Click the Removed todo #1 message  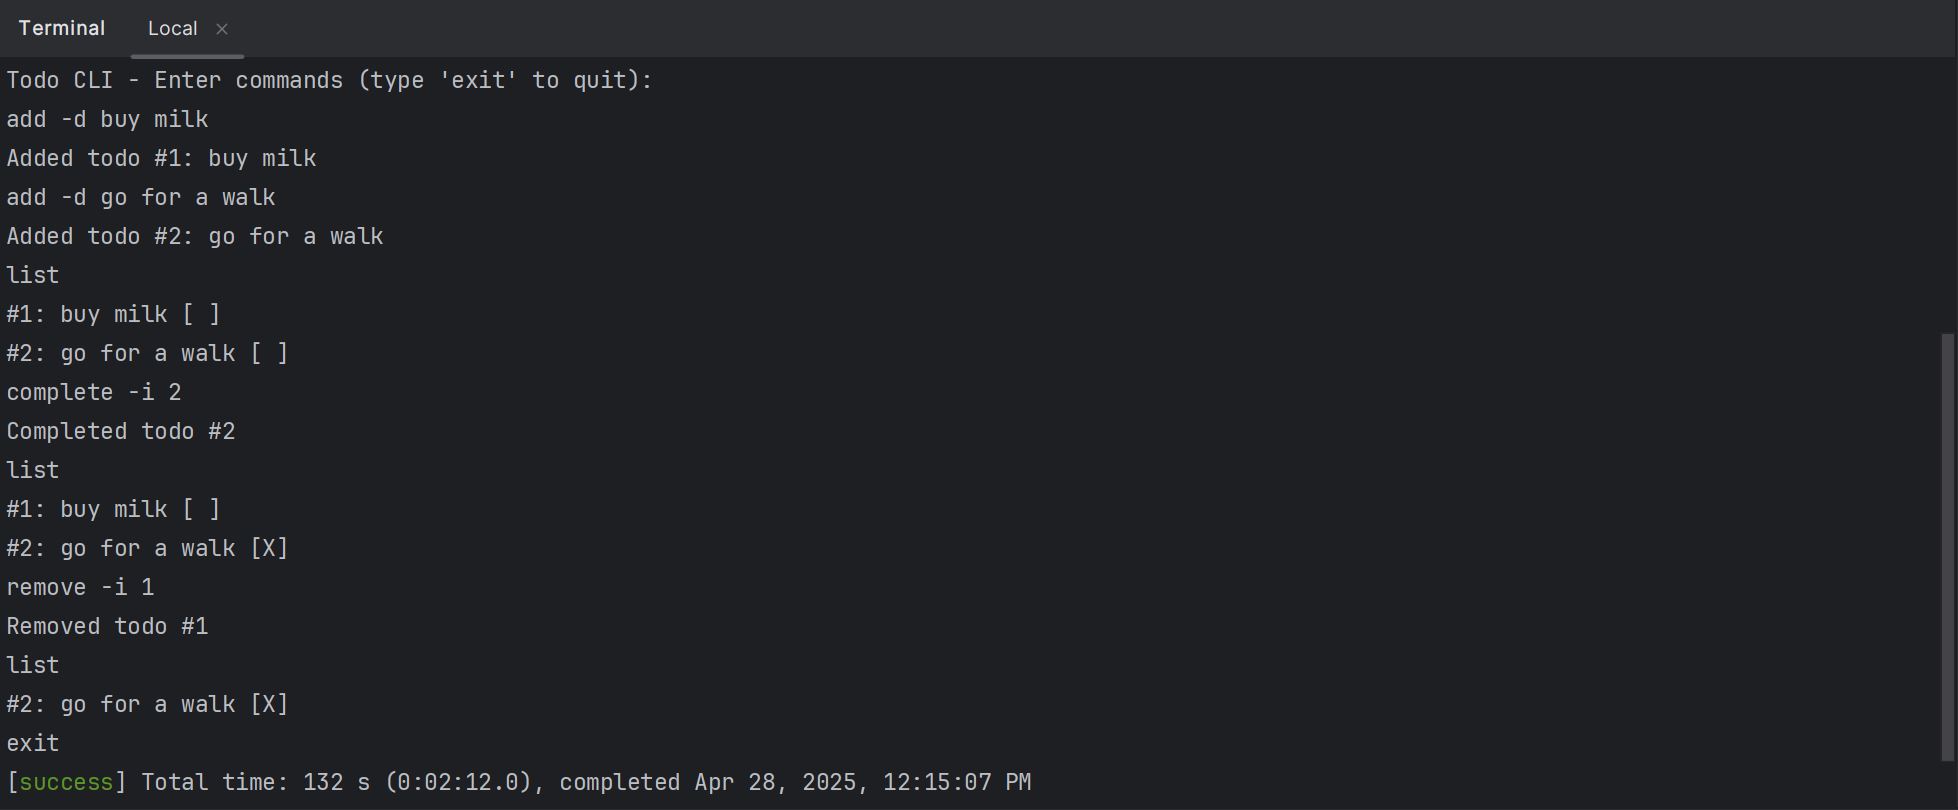tap(107, 626)
